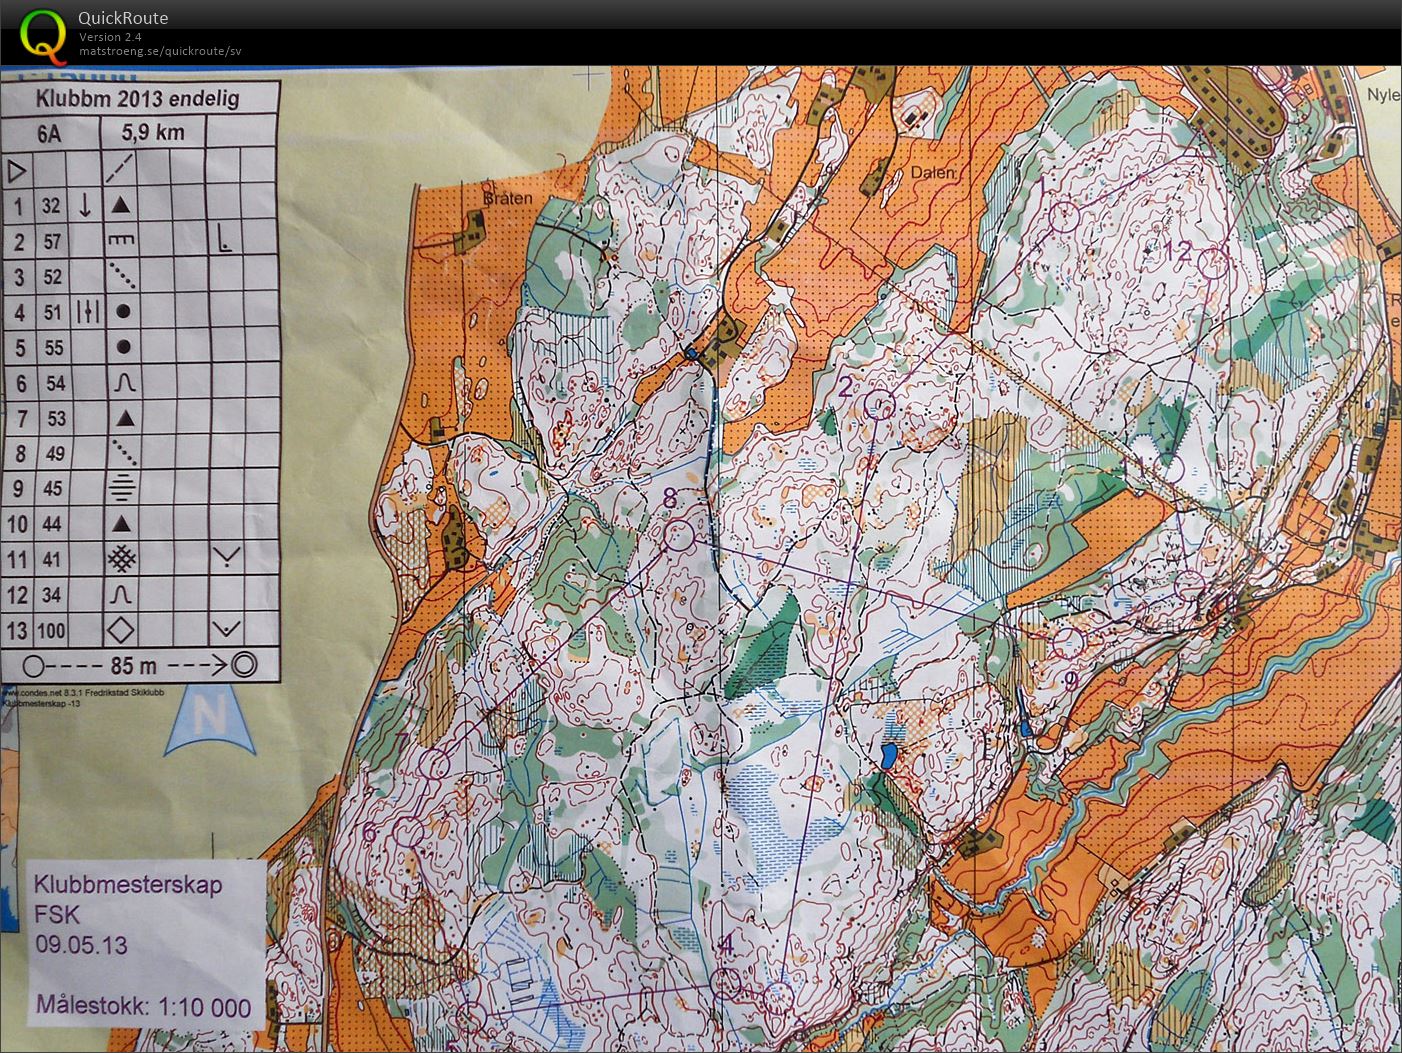The height and width of the screenshot is (1053, 1402).
Task: Click the 'Klubbmesterskap' label text
Action: pyautogui.click(x=128, y=884)
